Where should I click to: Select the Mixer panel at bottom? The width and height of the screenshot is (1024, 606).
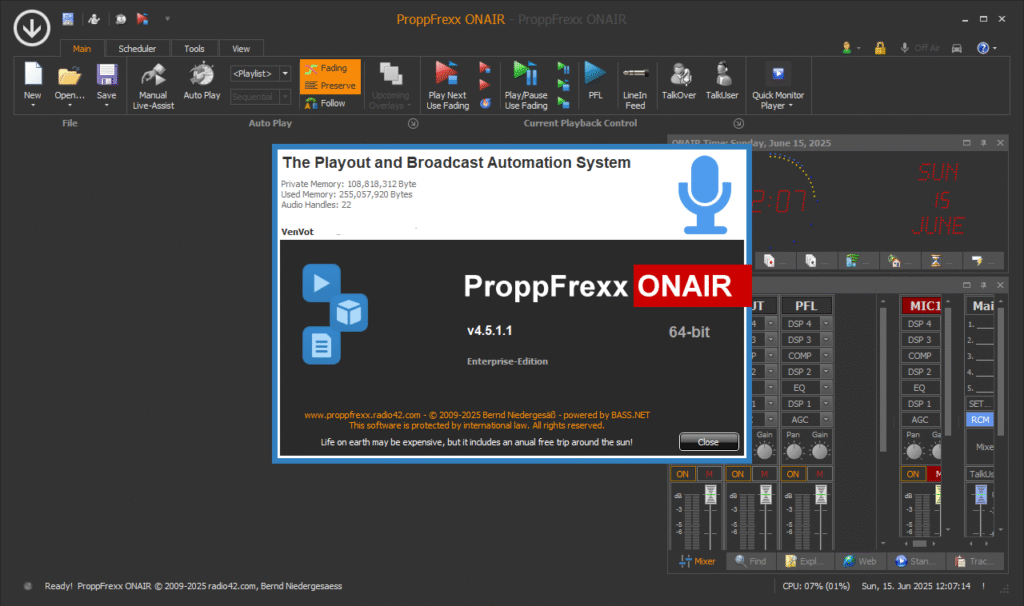coord(697,562)
